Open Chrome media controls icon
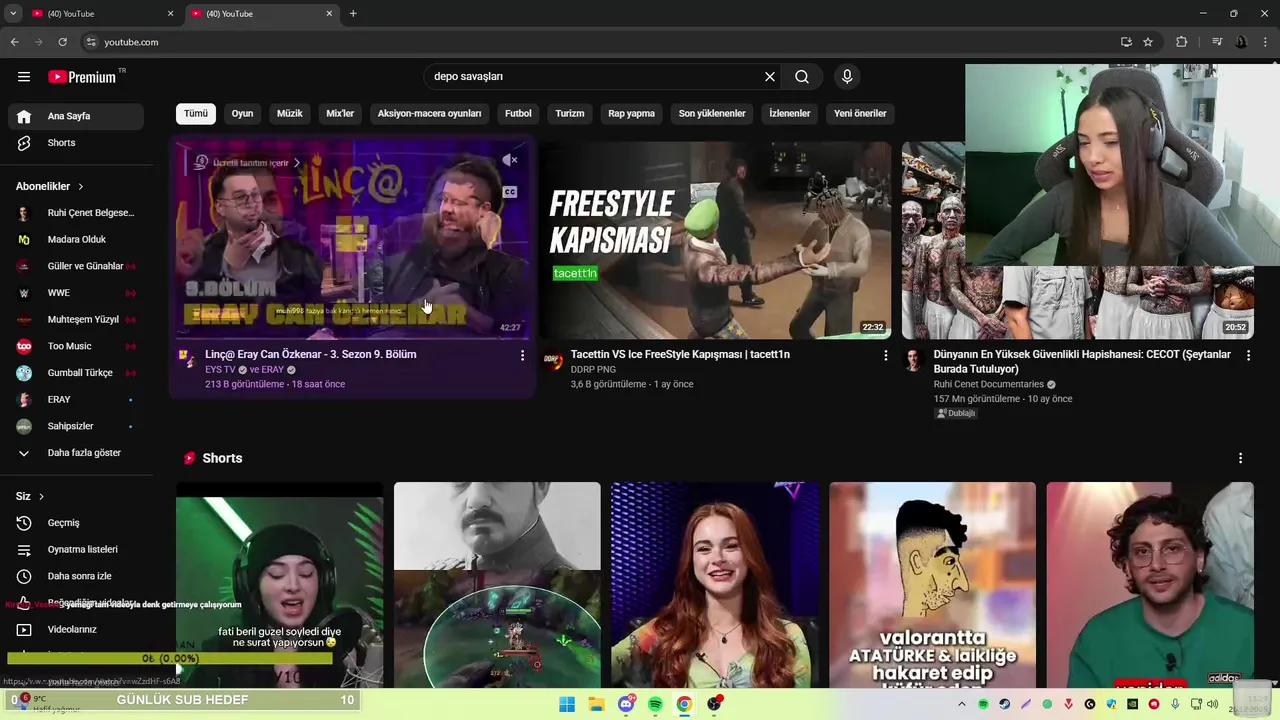 tap(1217, 42)
